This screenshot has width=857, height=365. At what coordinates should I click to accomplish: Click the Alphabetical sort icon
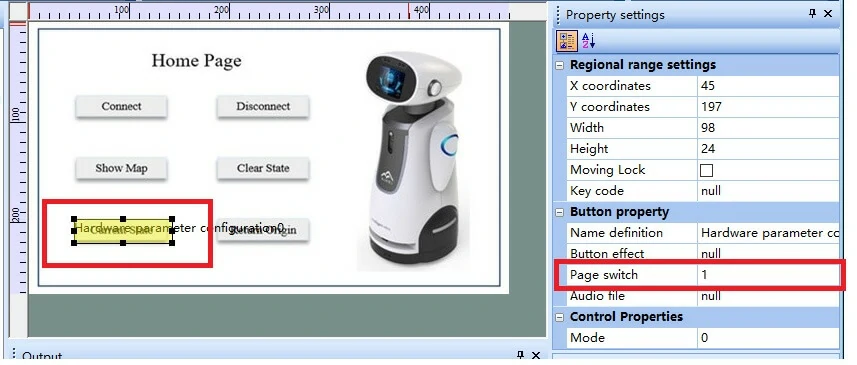pyautogui.click(x=588, y=41)
